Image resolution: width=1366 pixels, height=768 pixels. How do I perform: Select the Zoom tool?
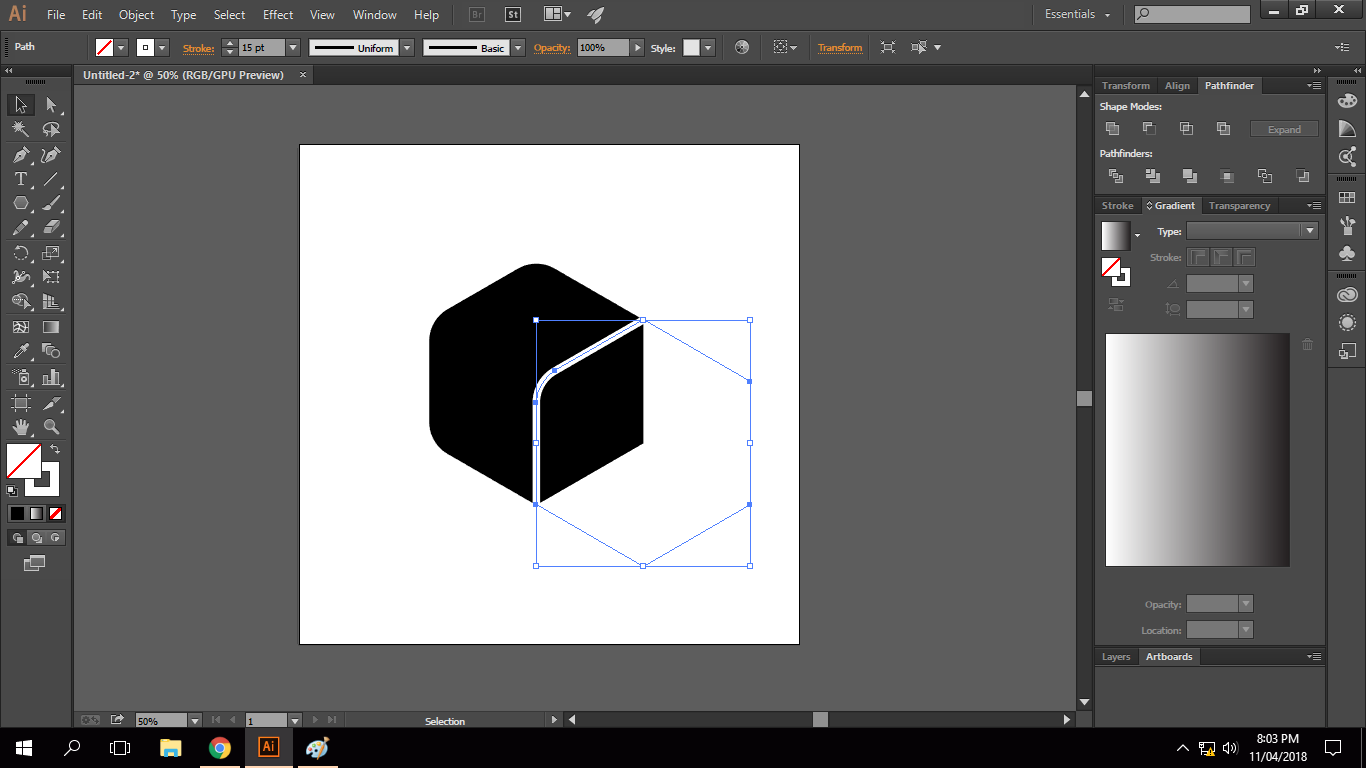coord(52,427)
